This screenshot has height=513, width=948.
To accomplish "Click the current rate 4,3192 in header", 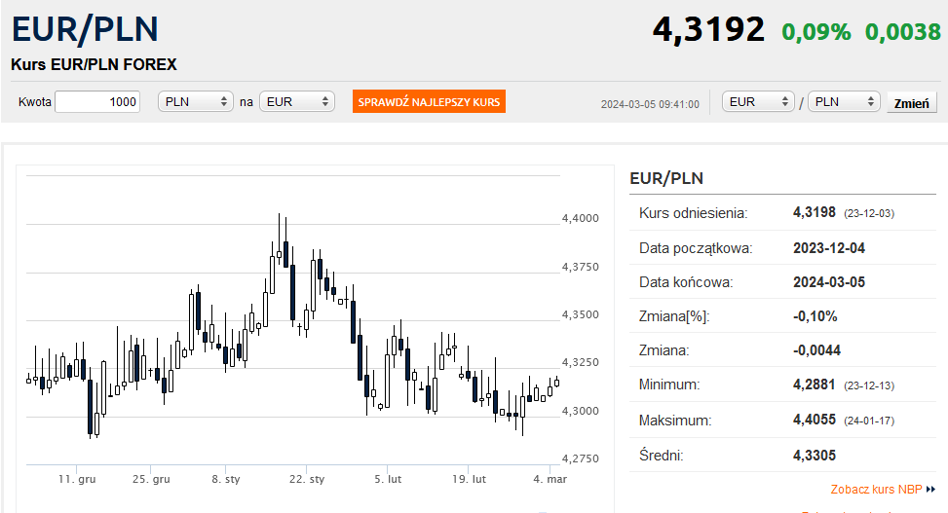I will [708, 30].
